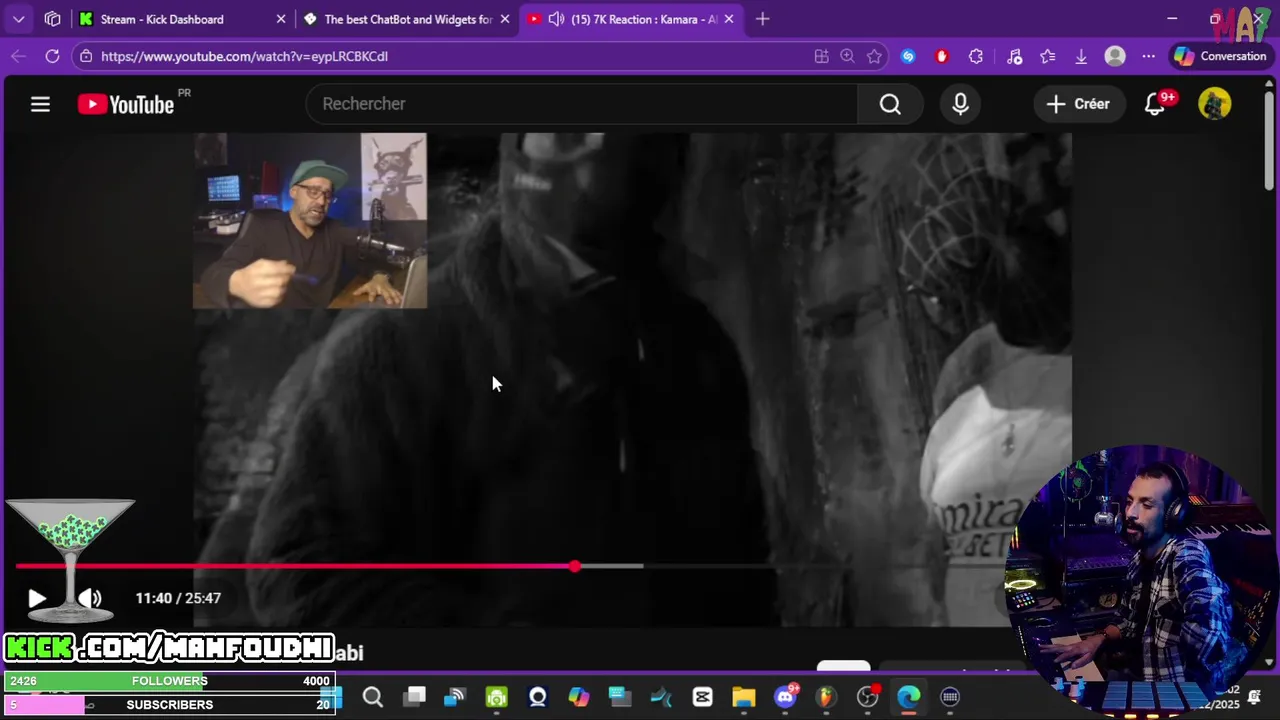The image size is (1280, 720).
Task: Open the YouTube guide hamburger menu
Action: [40, 104]
